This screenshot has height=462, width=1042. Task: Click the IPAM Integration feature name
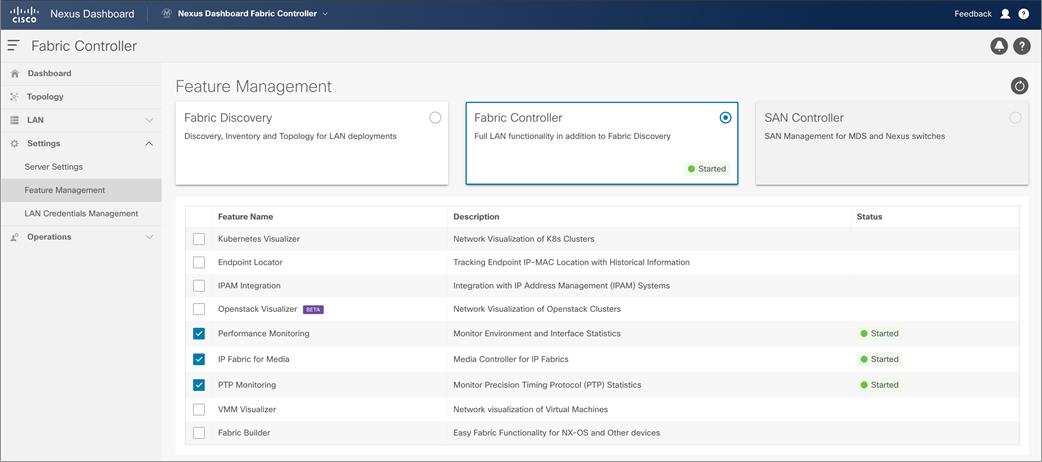(x=249, y=286)
